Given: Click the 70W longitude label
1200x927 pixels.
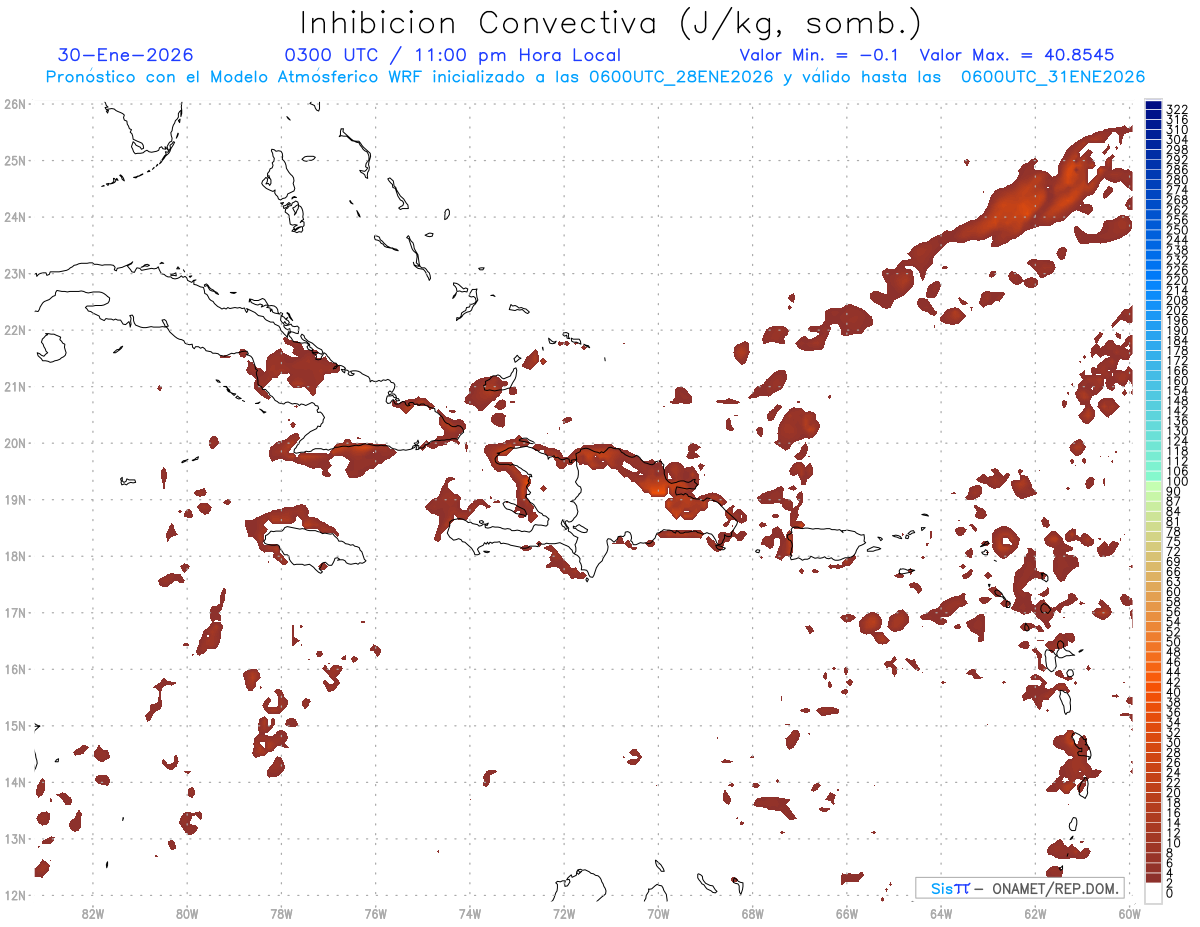Looking at the screenshot, I should click(x=658, y=912).
